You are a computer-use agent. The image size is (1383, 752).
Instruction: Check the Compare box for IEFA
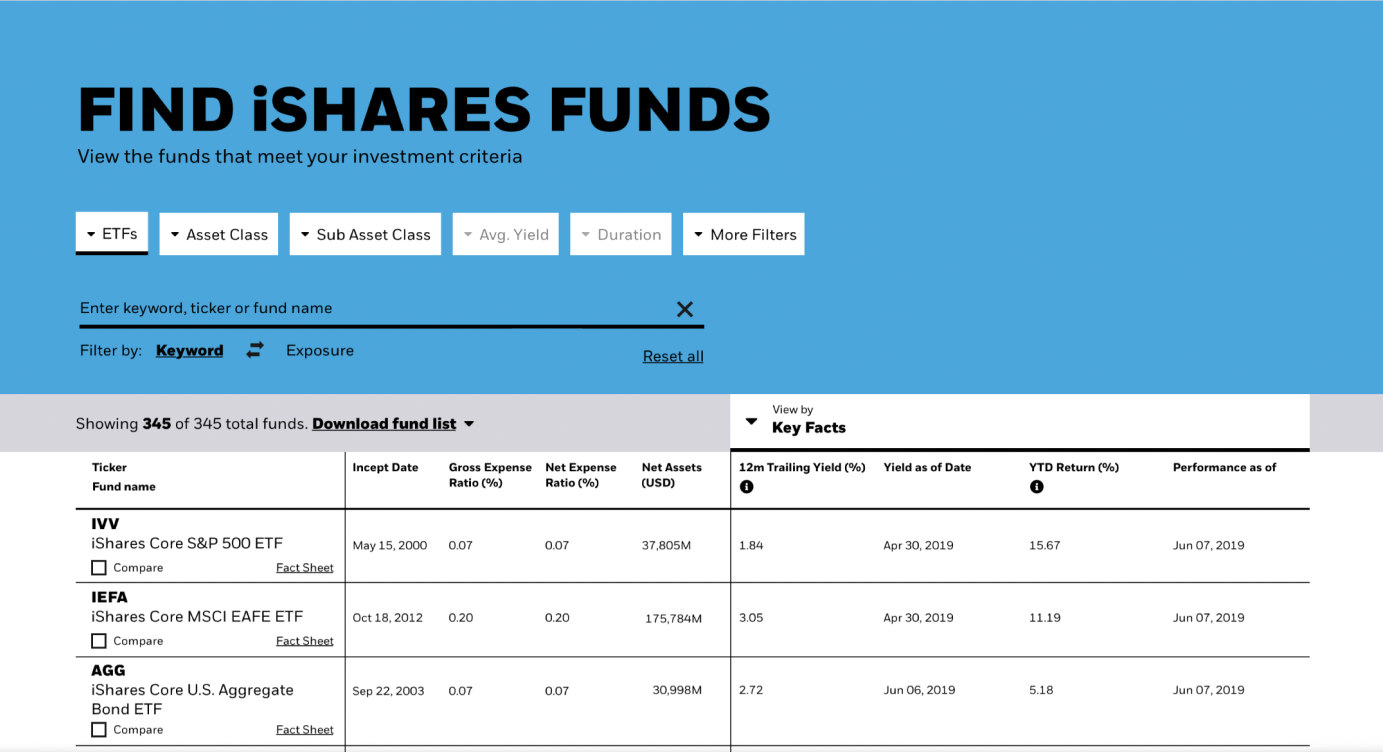(99, 641)
